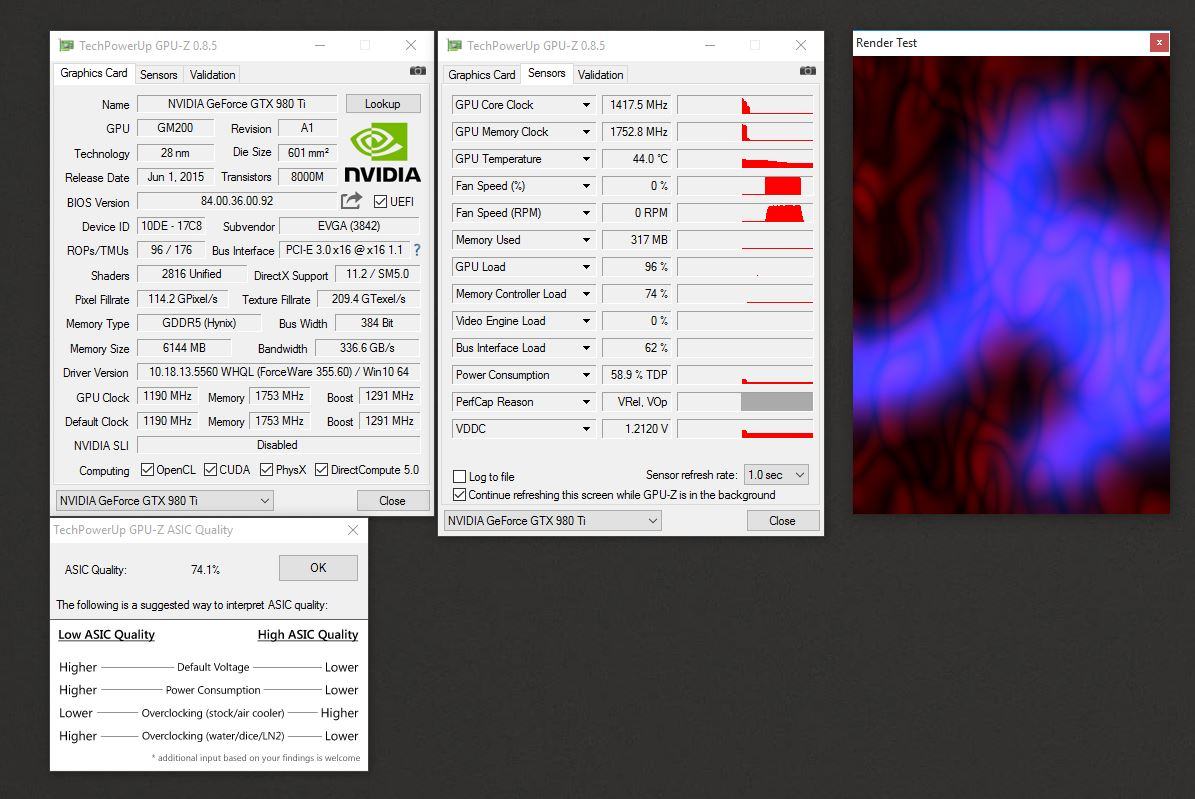Uncheck Continue refreshing while in background
Viewport: 1195px width, 799px height.
coord(460,495)
